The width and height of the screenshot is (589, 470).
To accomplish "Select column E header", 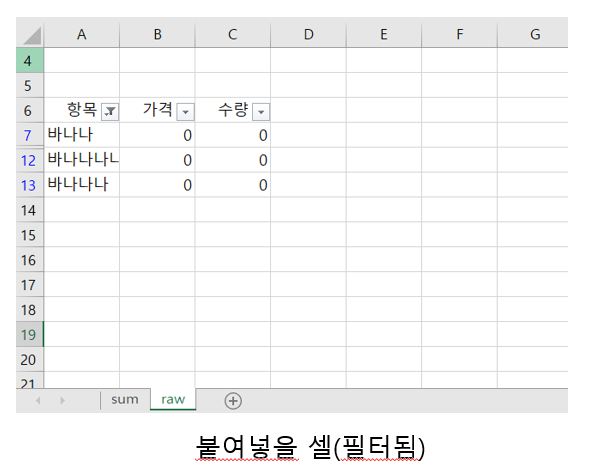I will click(x=384, y=35).
